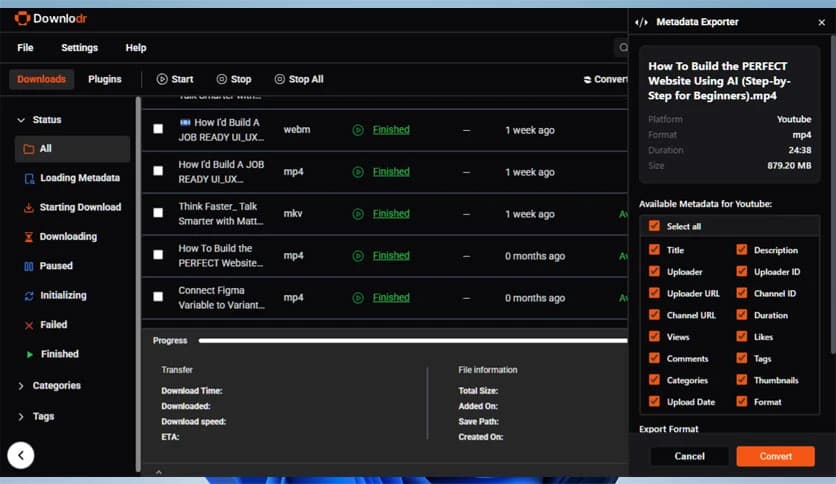Click the orange Convert button
The image size is (836, 484).
[775, 456]
